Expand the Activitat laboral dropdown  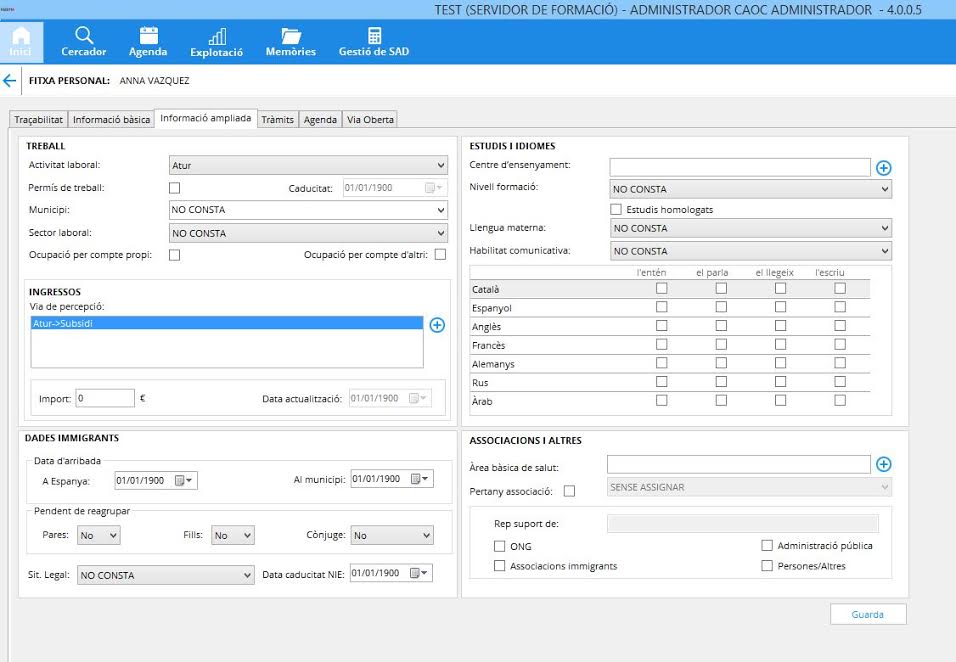(x=308, y=166)
